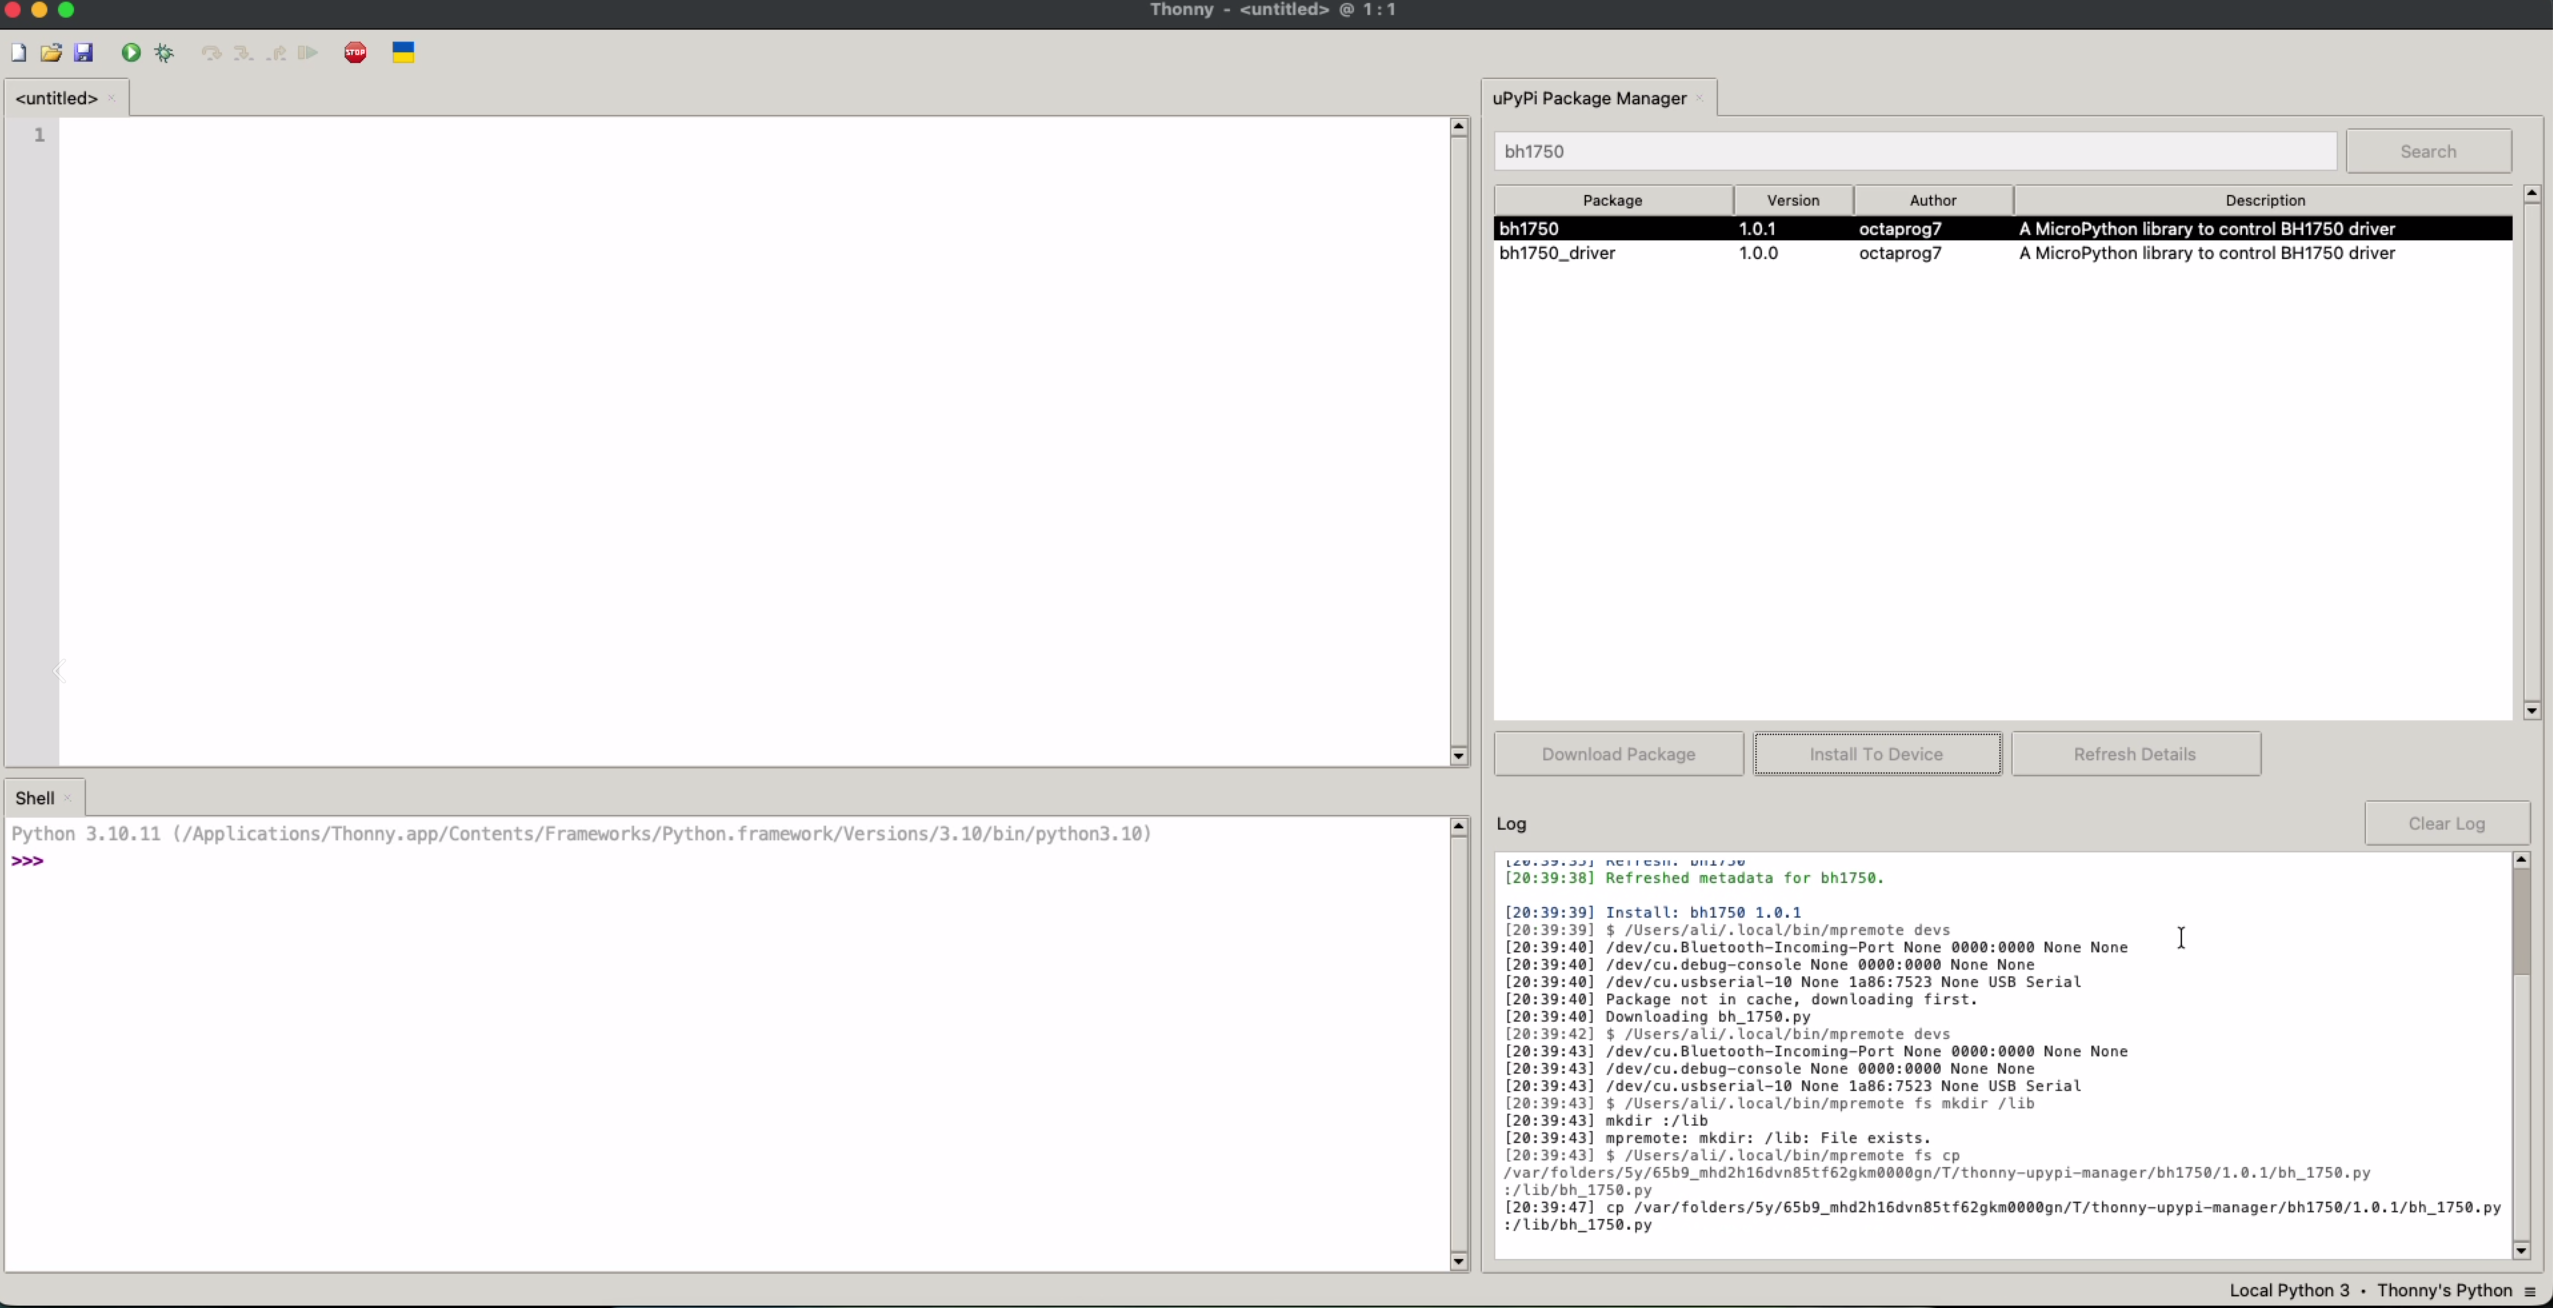Click the package search field containing bh1750
2553x1308 pixels.
(x=1914, y=151)
